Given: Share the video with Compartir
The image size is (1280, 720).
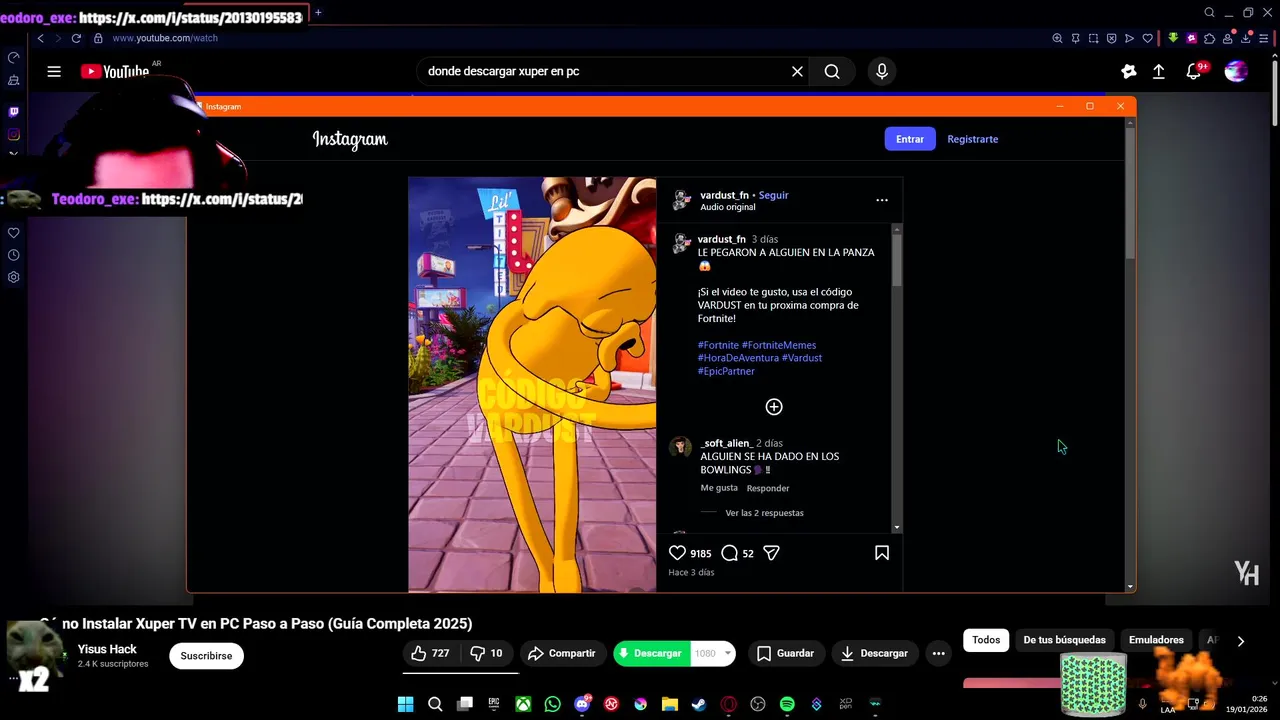Looking at the screenshot, I should point(562,653).
